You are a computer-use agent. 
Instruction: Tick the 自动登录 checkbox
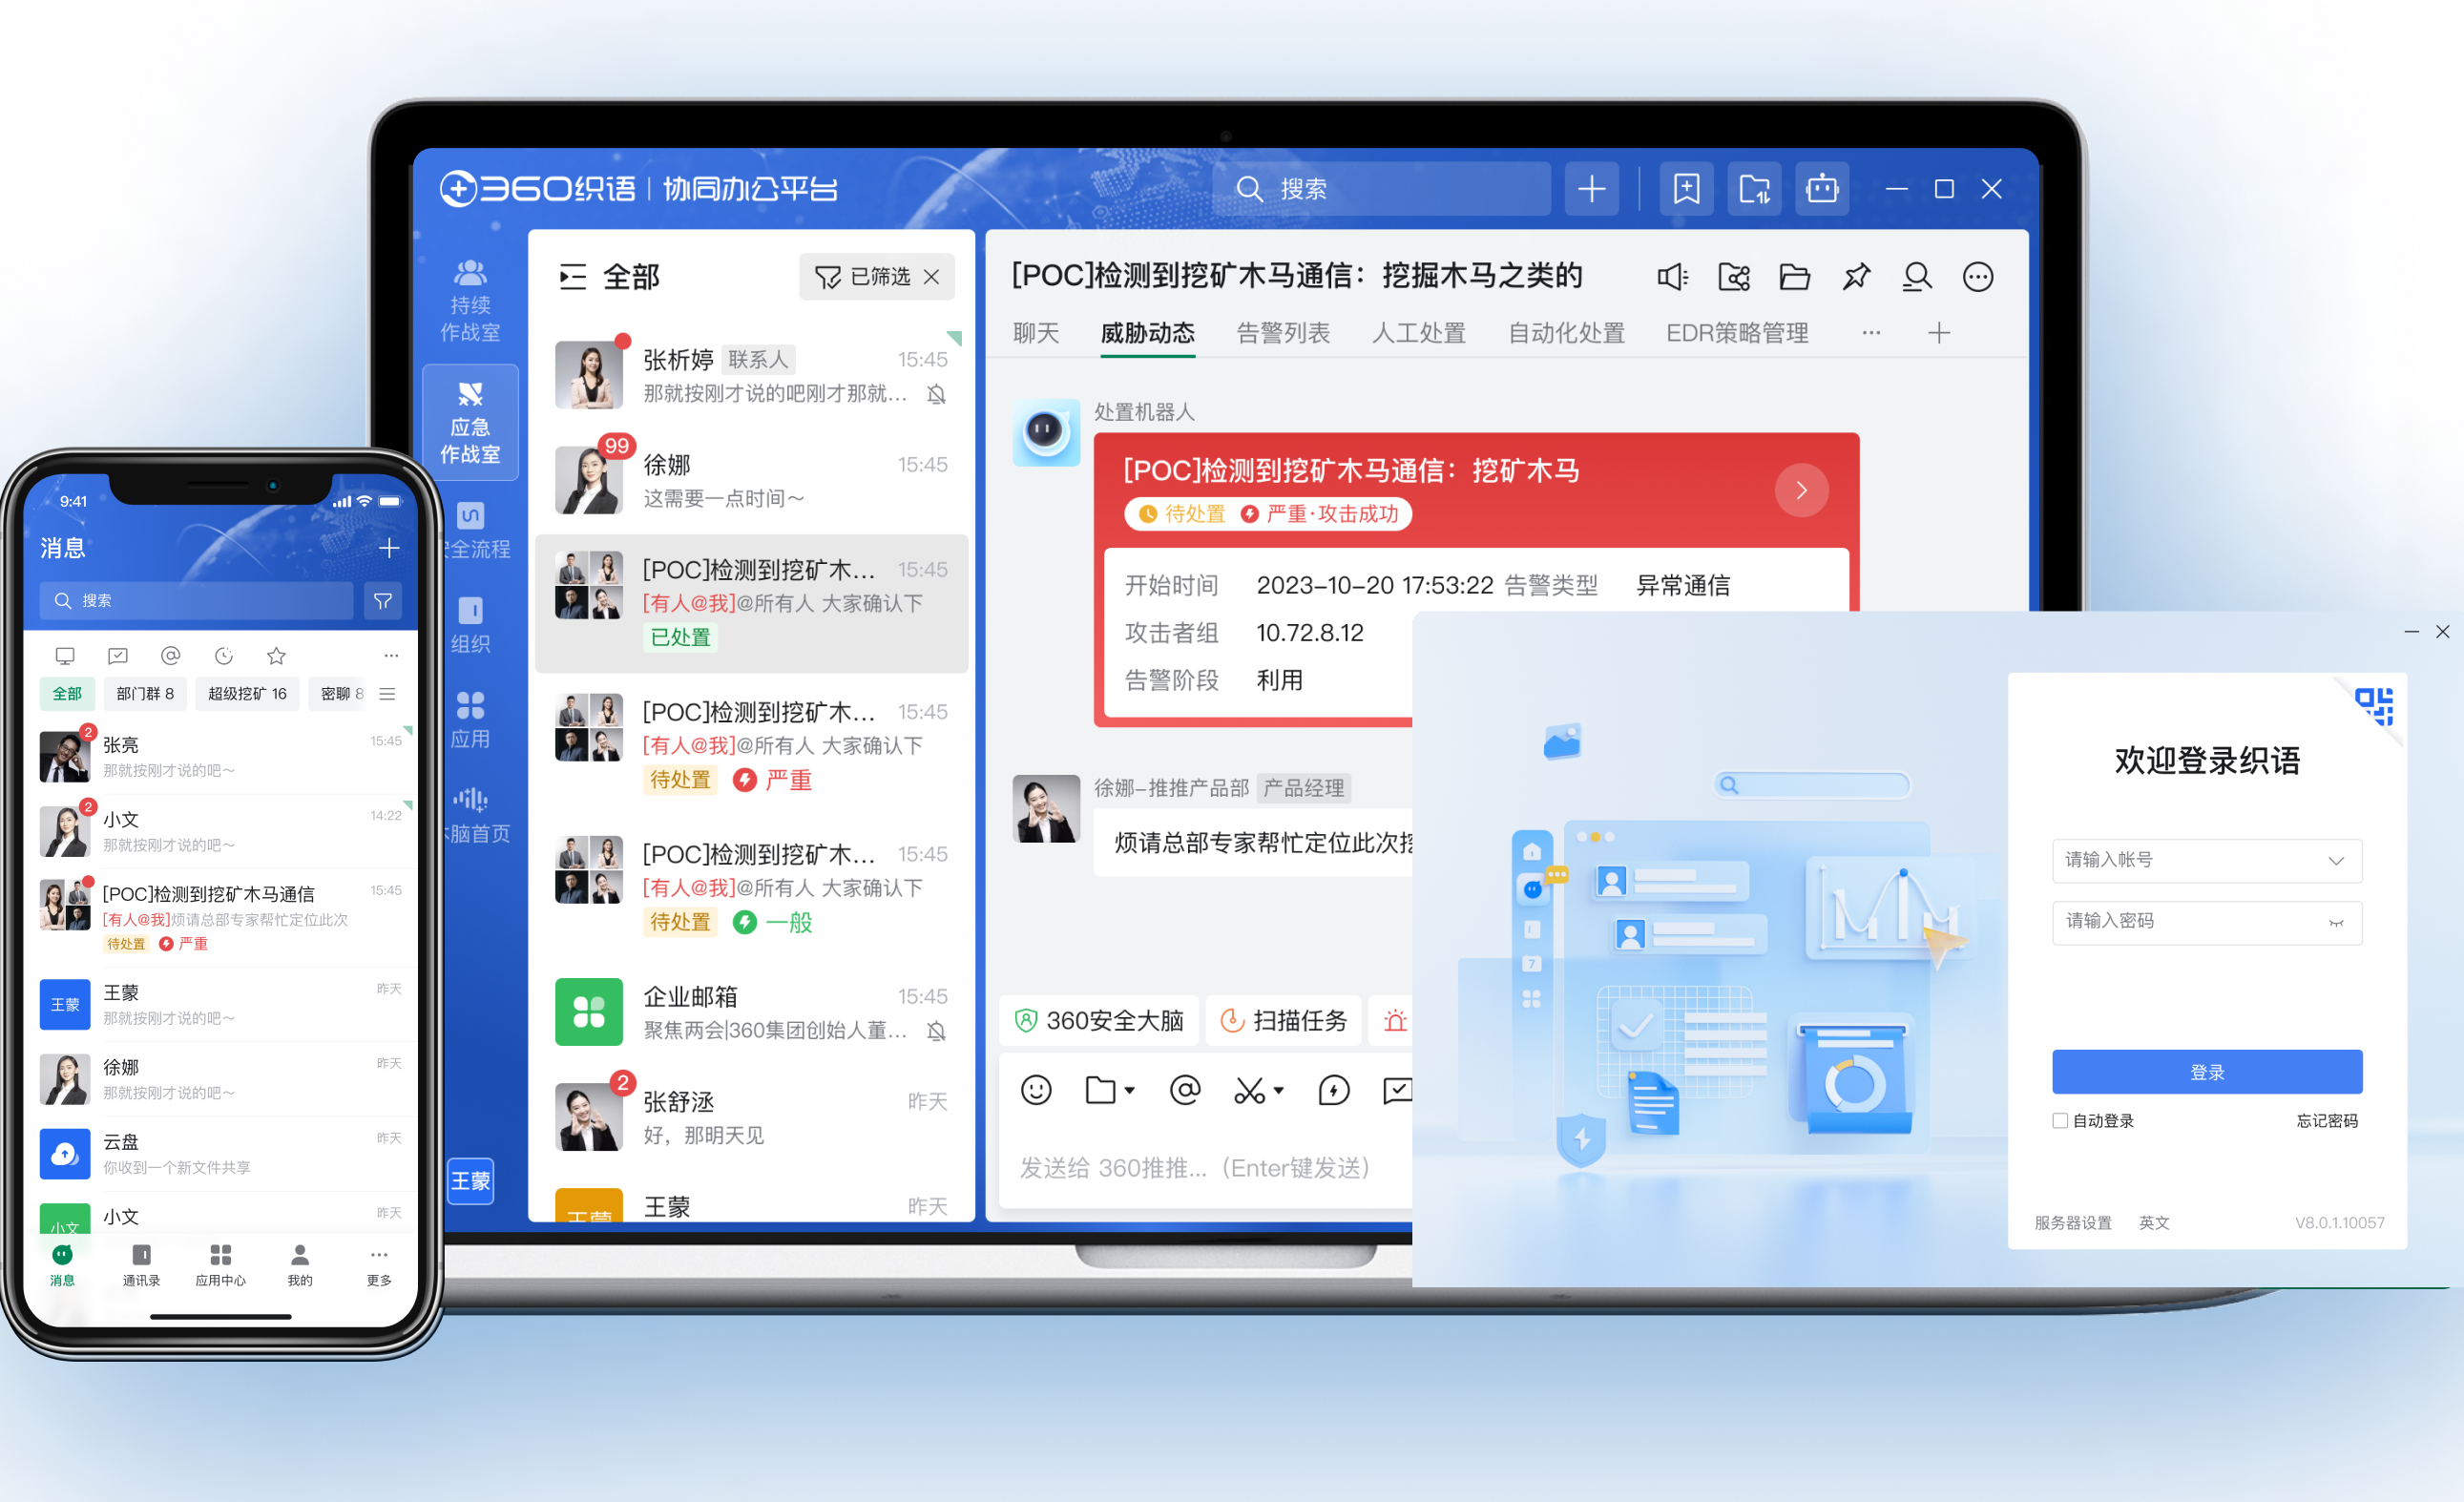pos(2059,1120)
